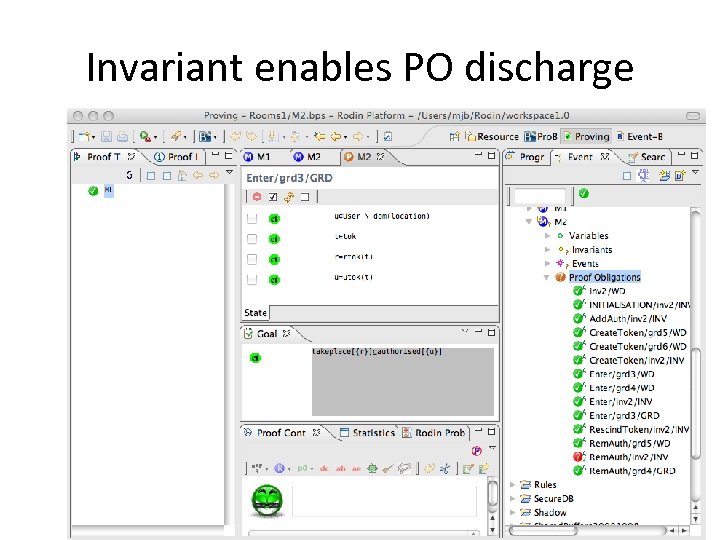This screenshot has width=720, height=540.
Task: Tick checkbox for u∈User \ dom(location) hypothesis
Action: 252,219
